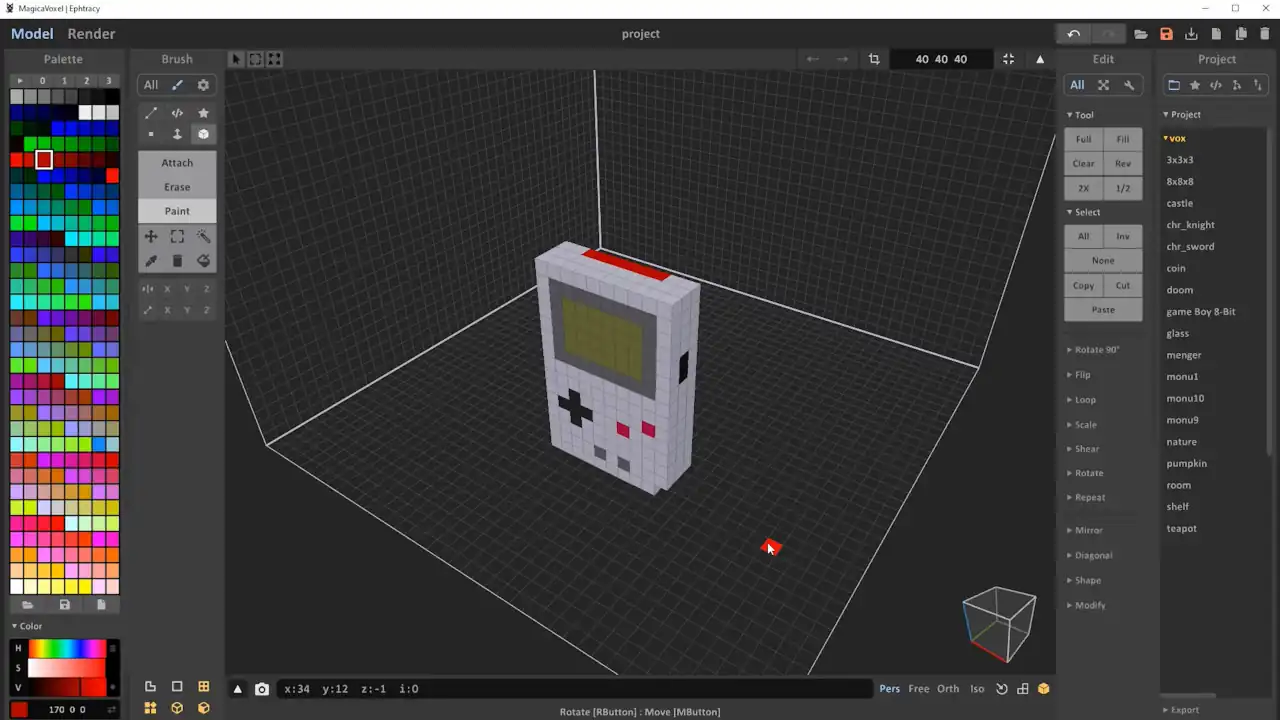Viewport: 1280px width, 720px height.
Task: Save the project with orange disk icon
Action: (x=1166, y=34)
